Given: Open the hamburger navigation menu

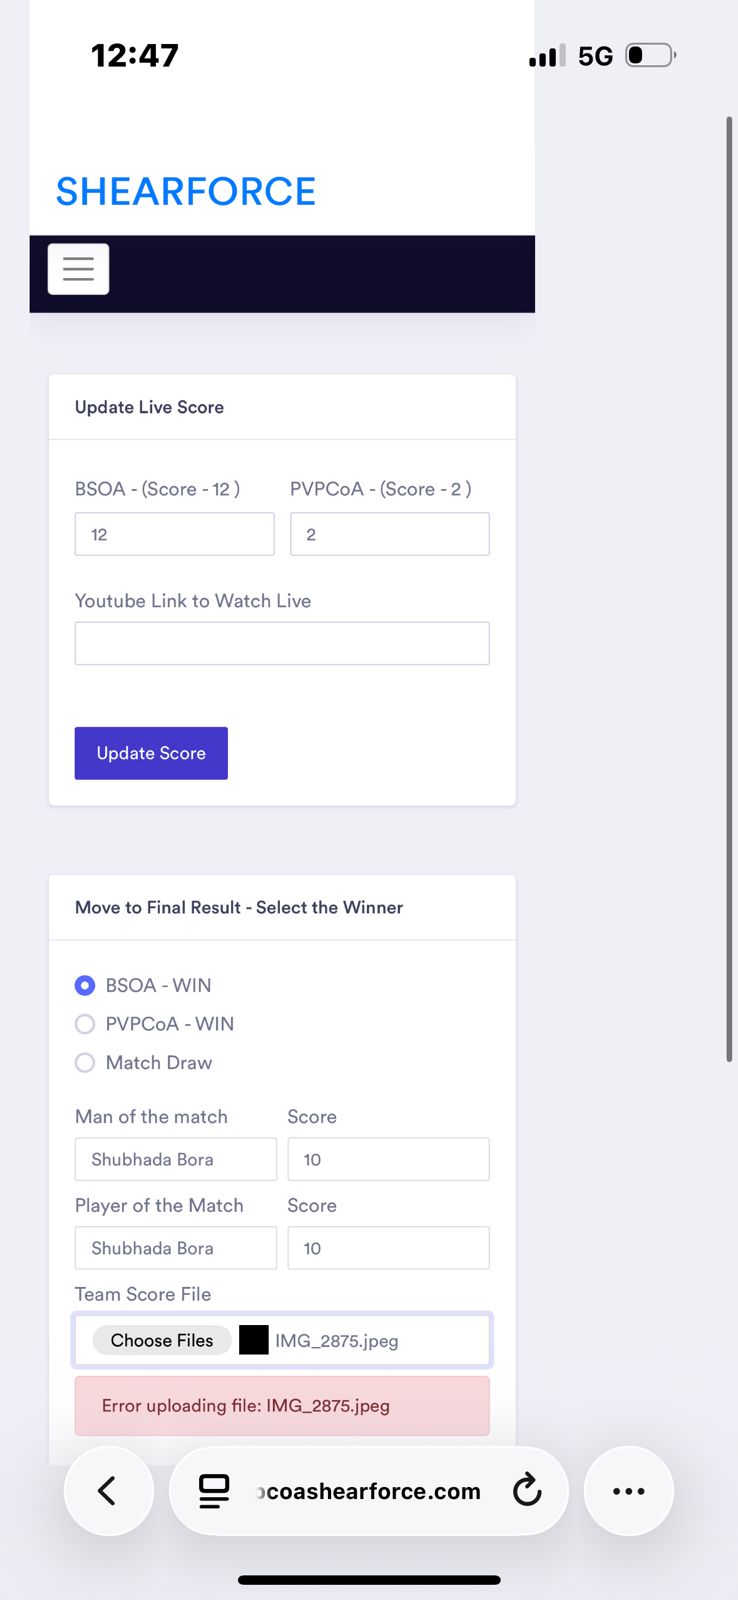Looking at the screenshot, I should 78,269.
